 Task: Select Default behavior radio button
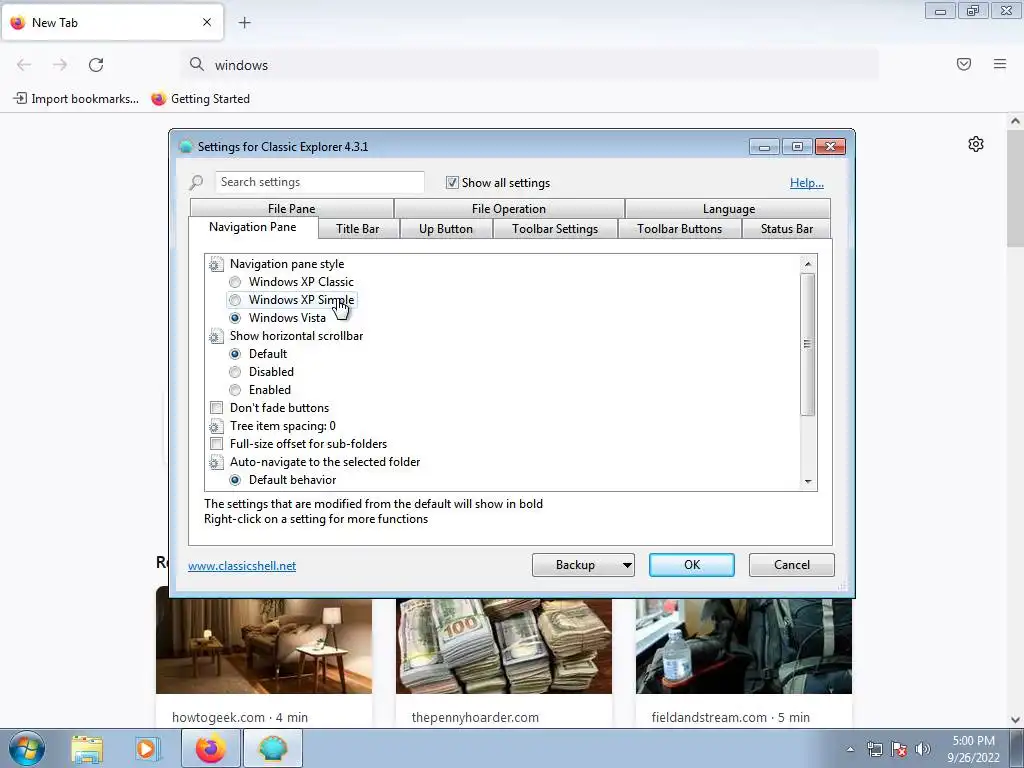(x=235, y=480)
